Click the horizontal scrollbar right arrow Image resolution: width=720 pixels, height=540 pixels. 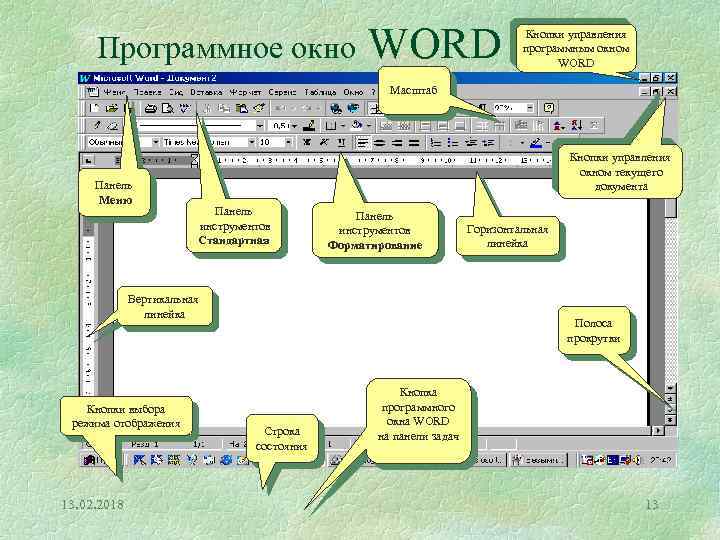pos(659,430)
